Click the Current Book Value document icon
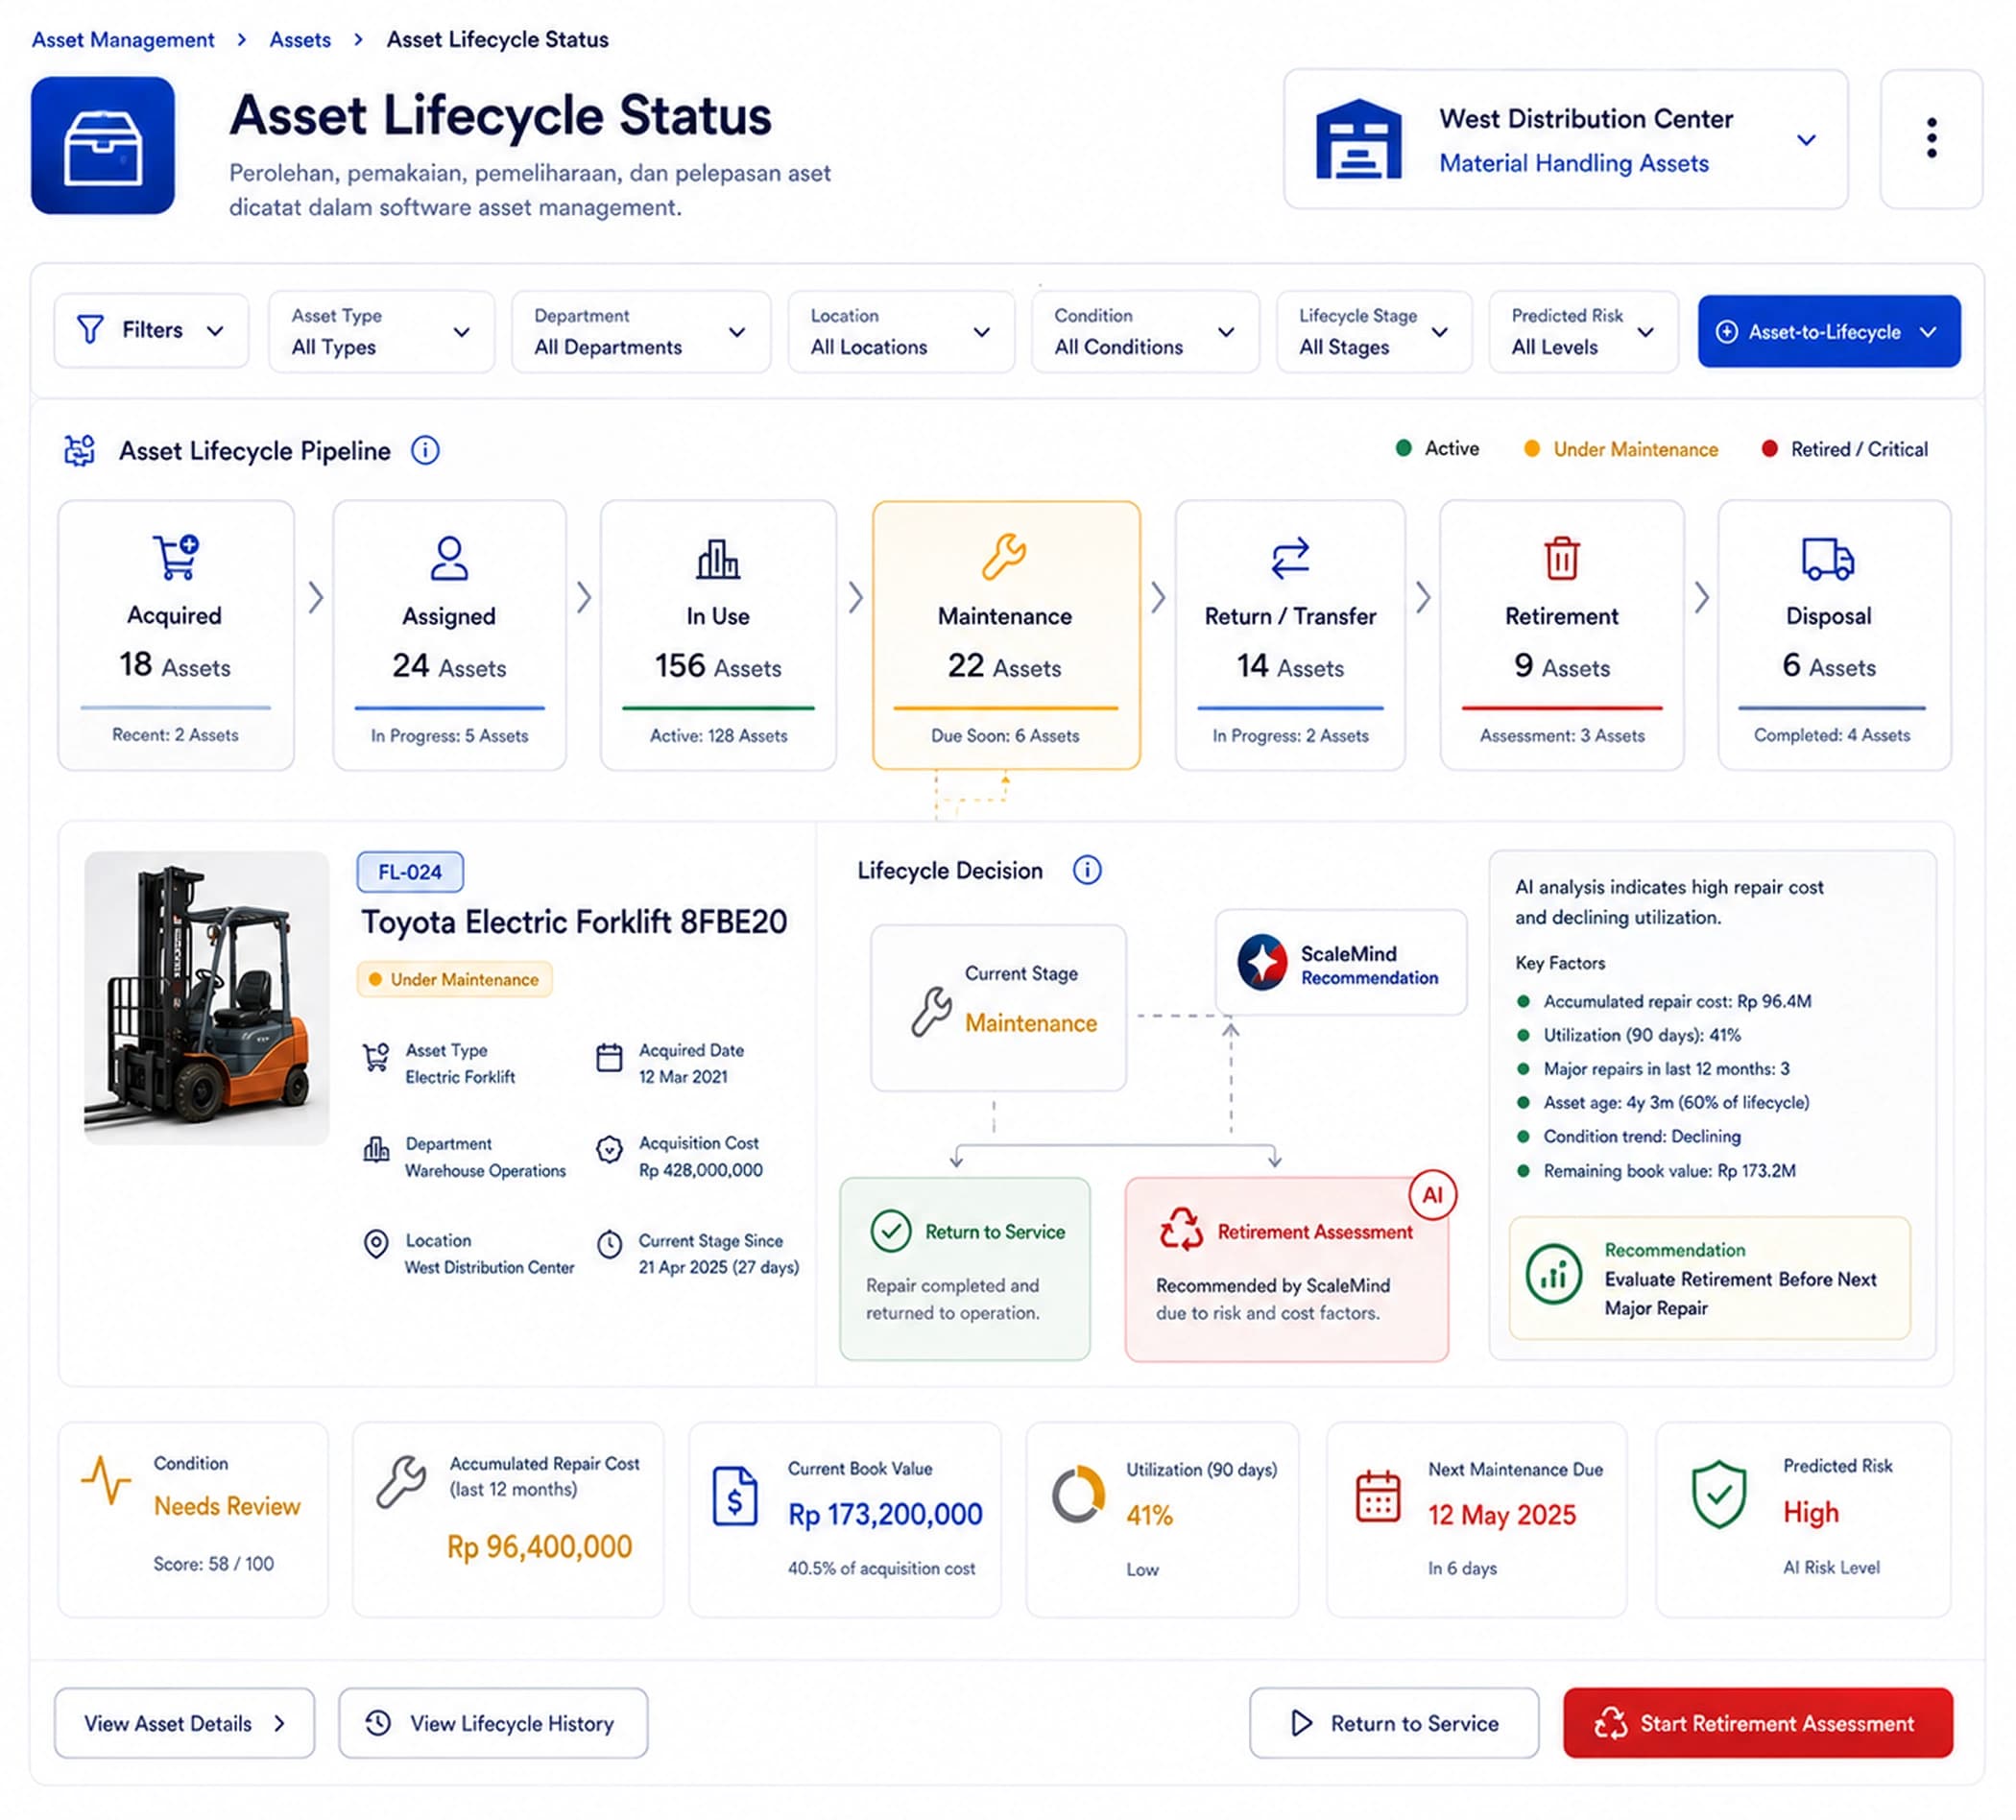 [735, 1497]
